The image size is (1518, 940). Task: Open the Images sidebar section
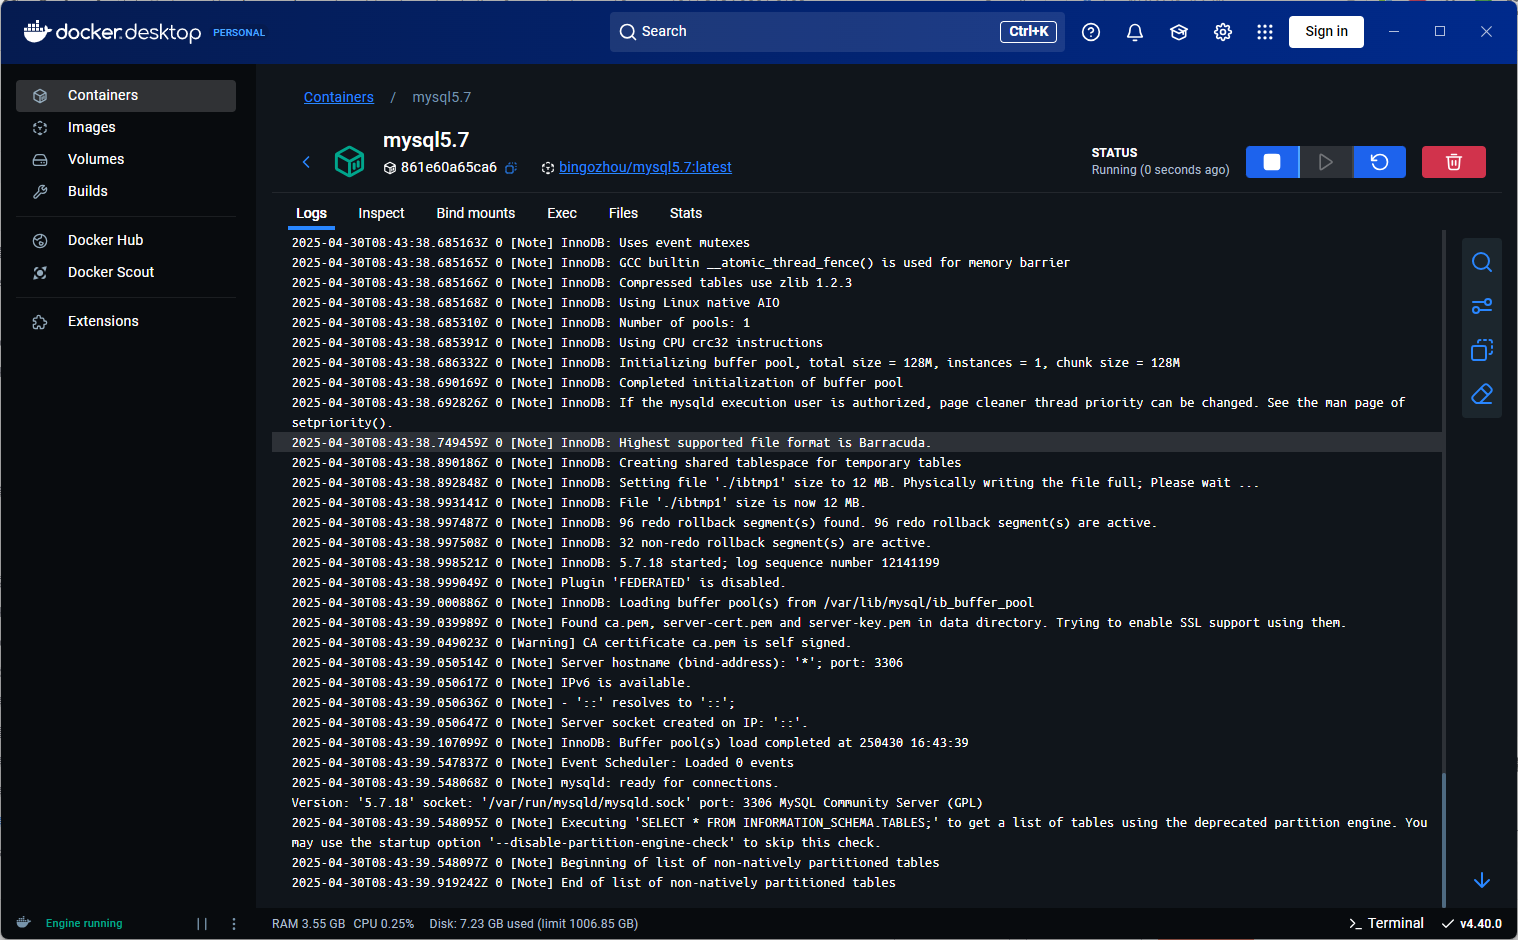pos(126,127)
